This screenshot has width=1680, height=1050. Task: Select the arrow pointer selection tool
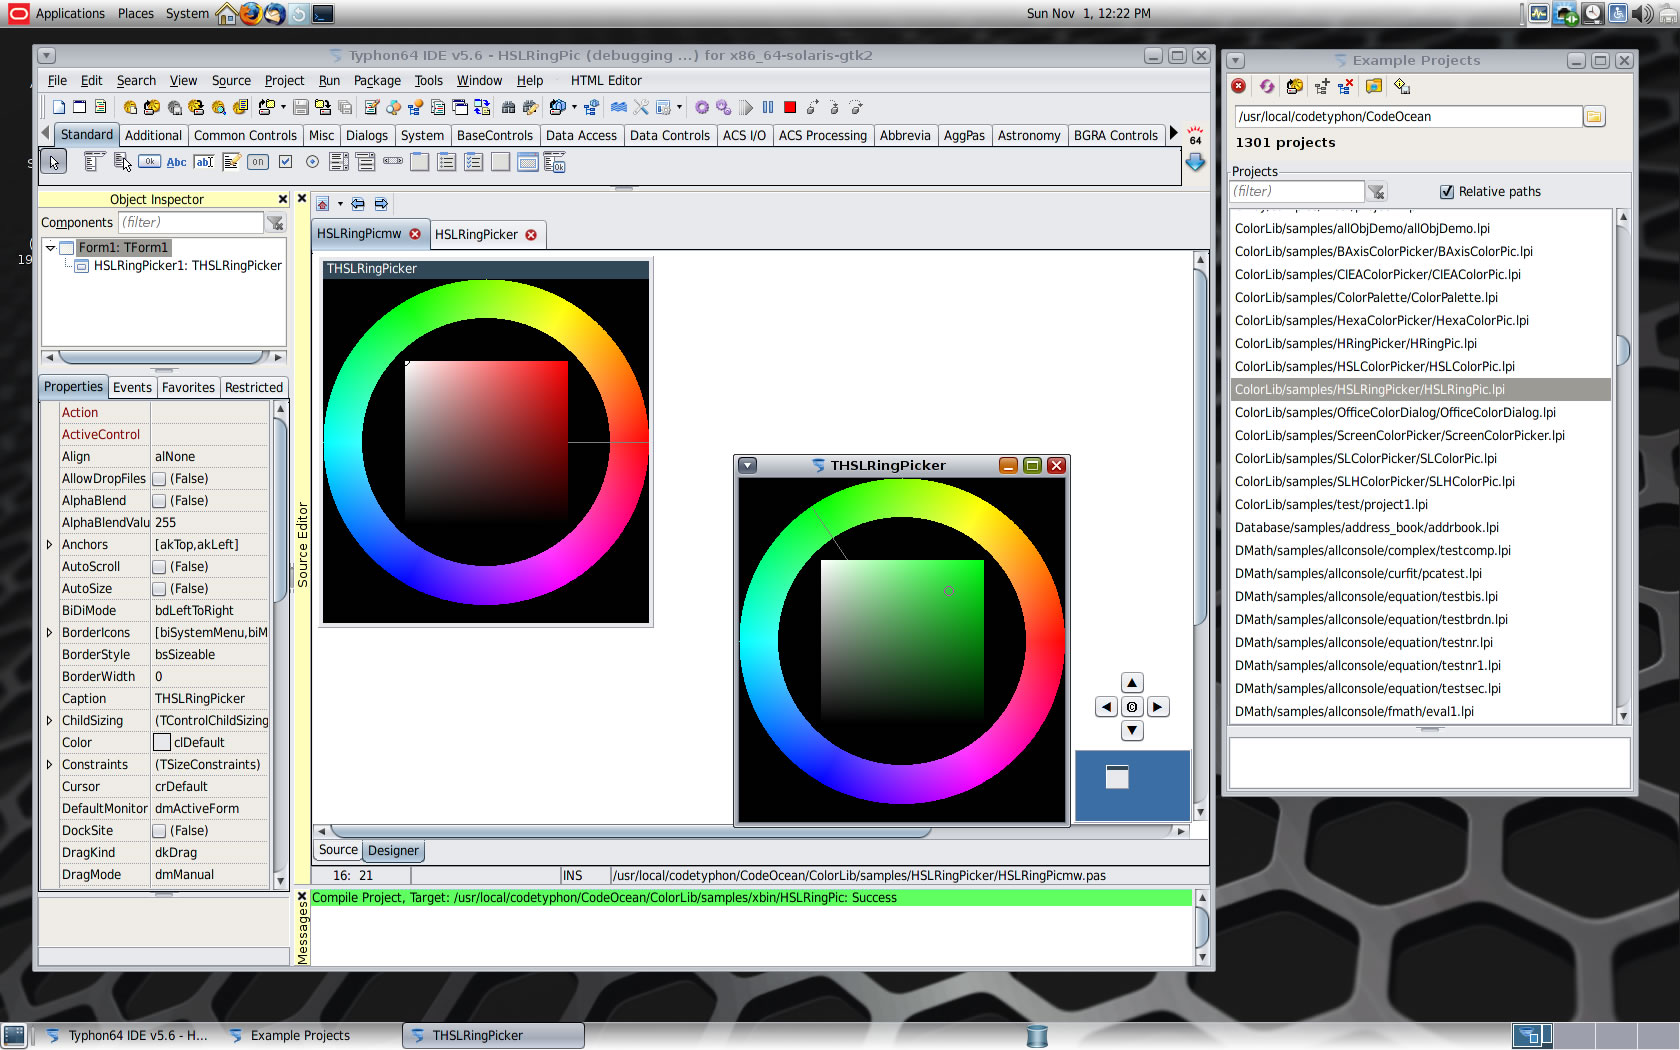(54, 162)
